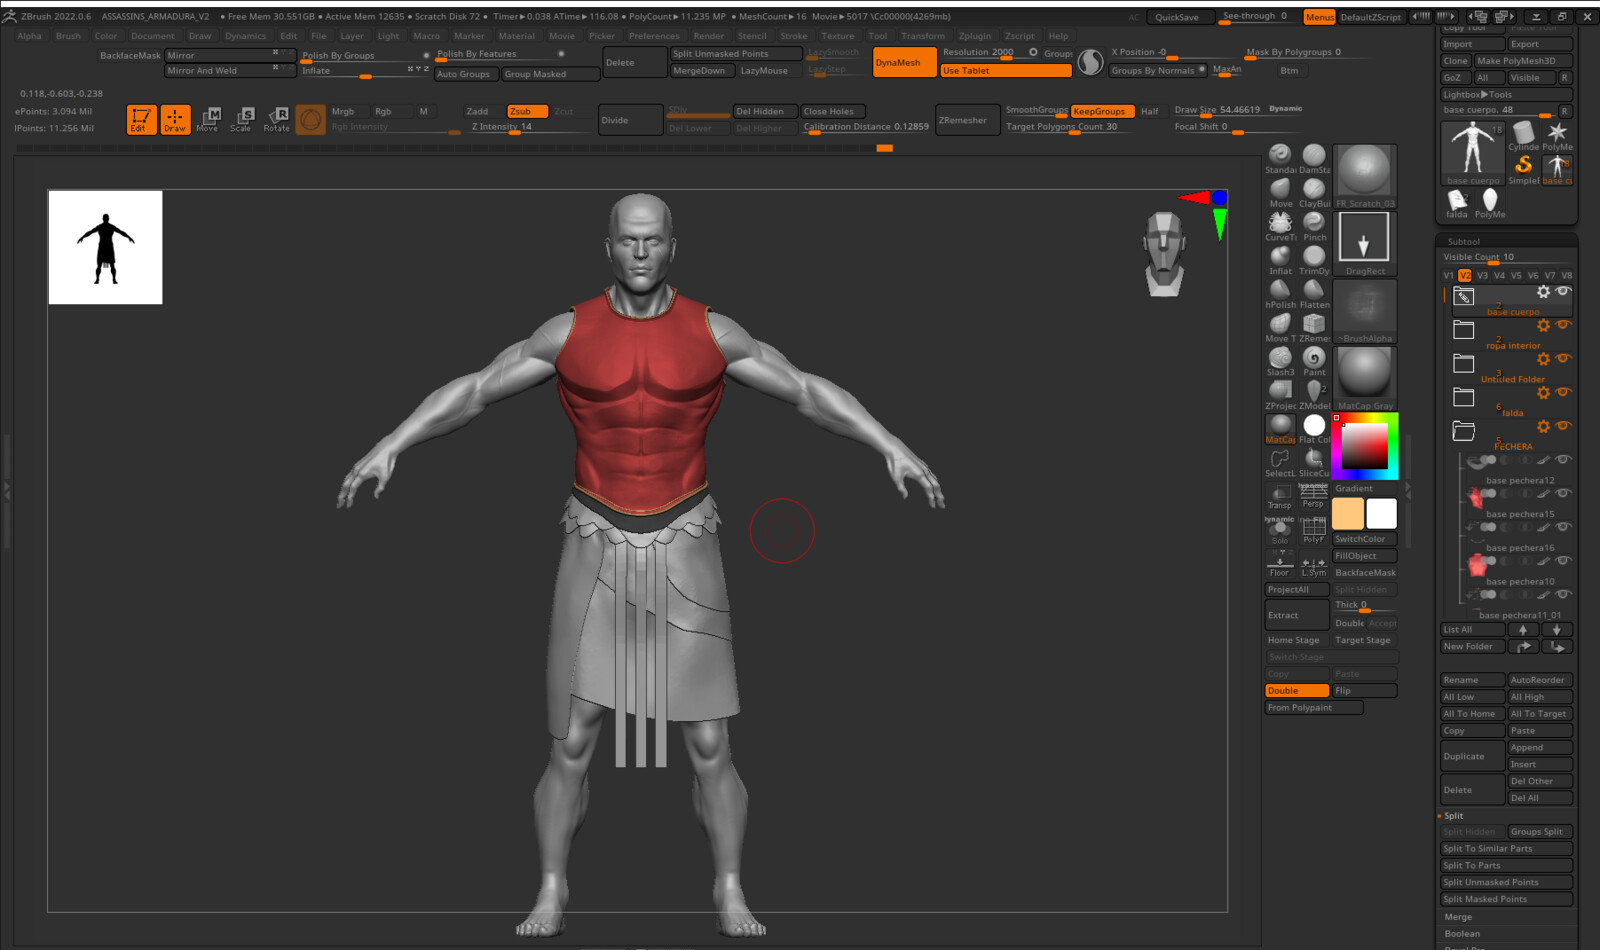Image resolution: width=1600 pixels, height=950 pixels.
Task: Open settings gear for falda folder
Action: 1543,393
